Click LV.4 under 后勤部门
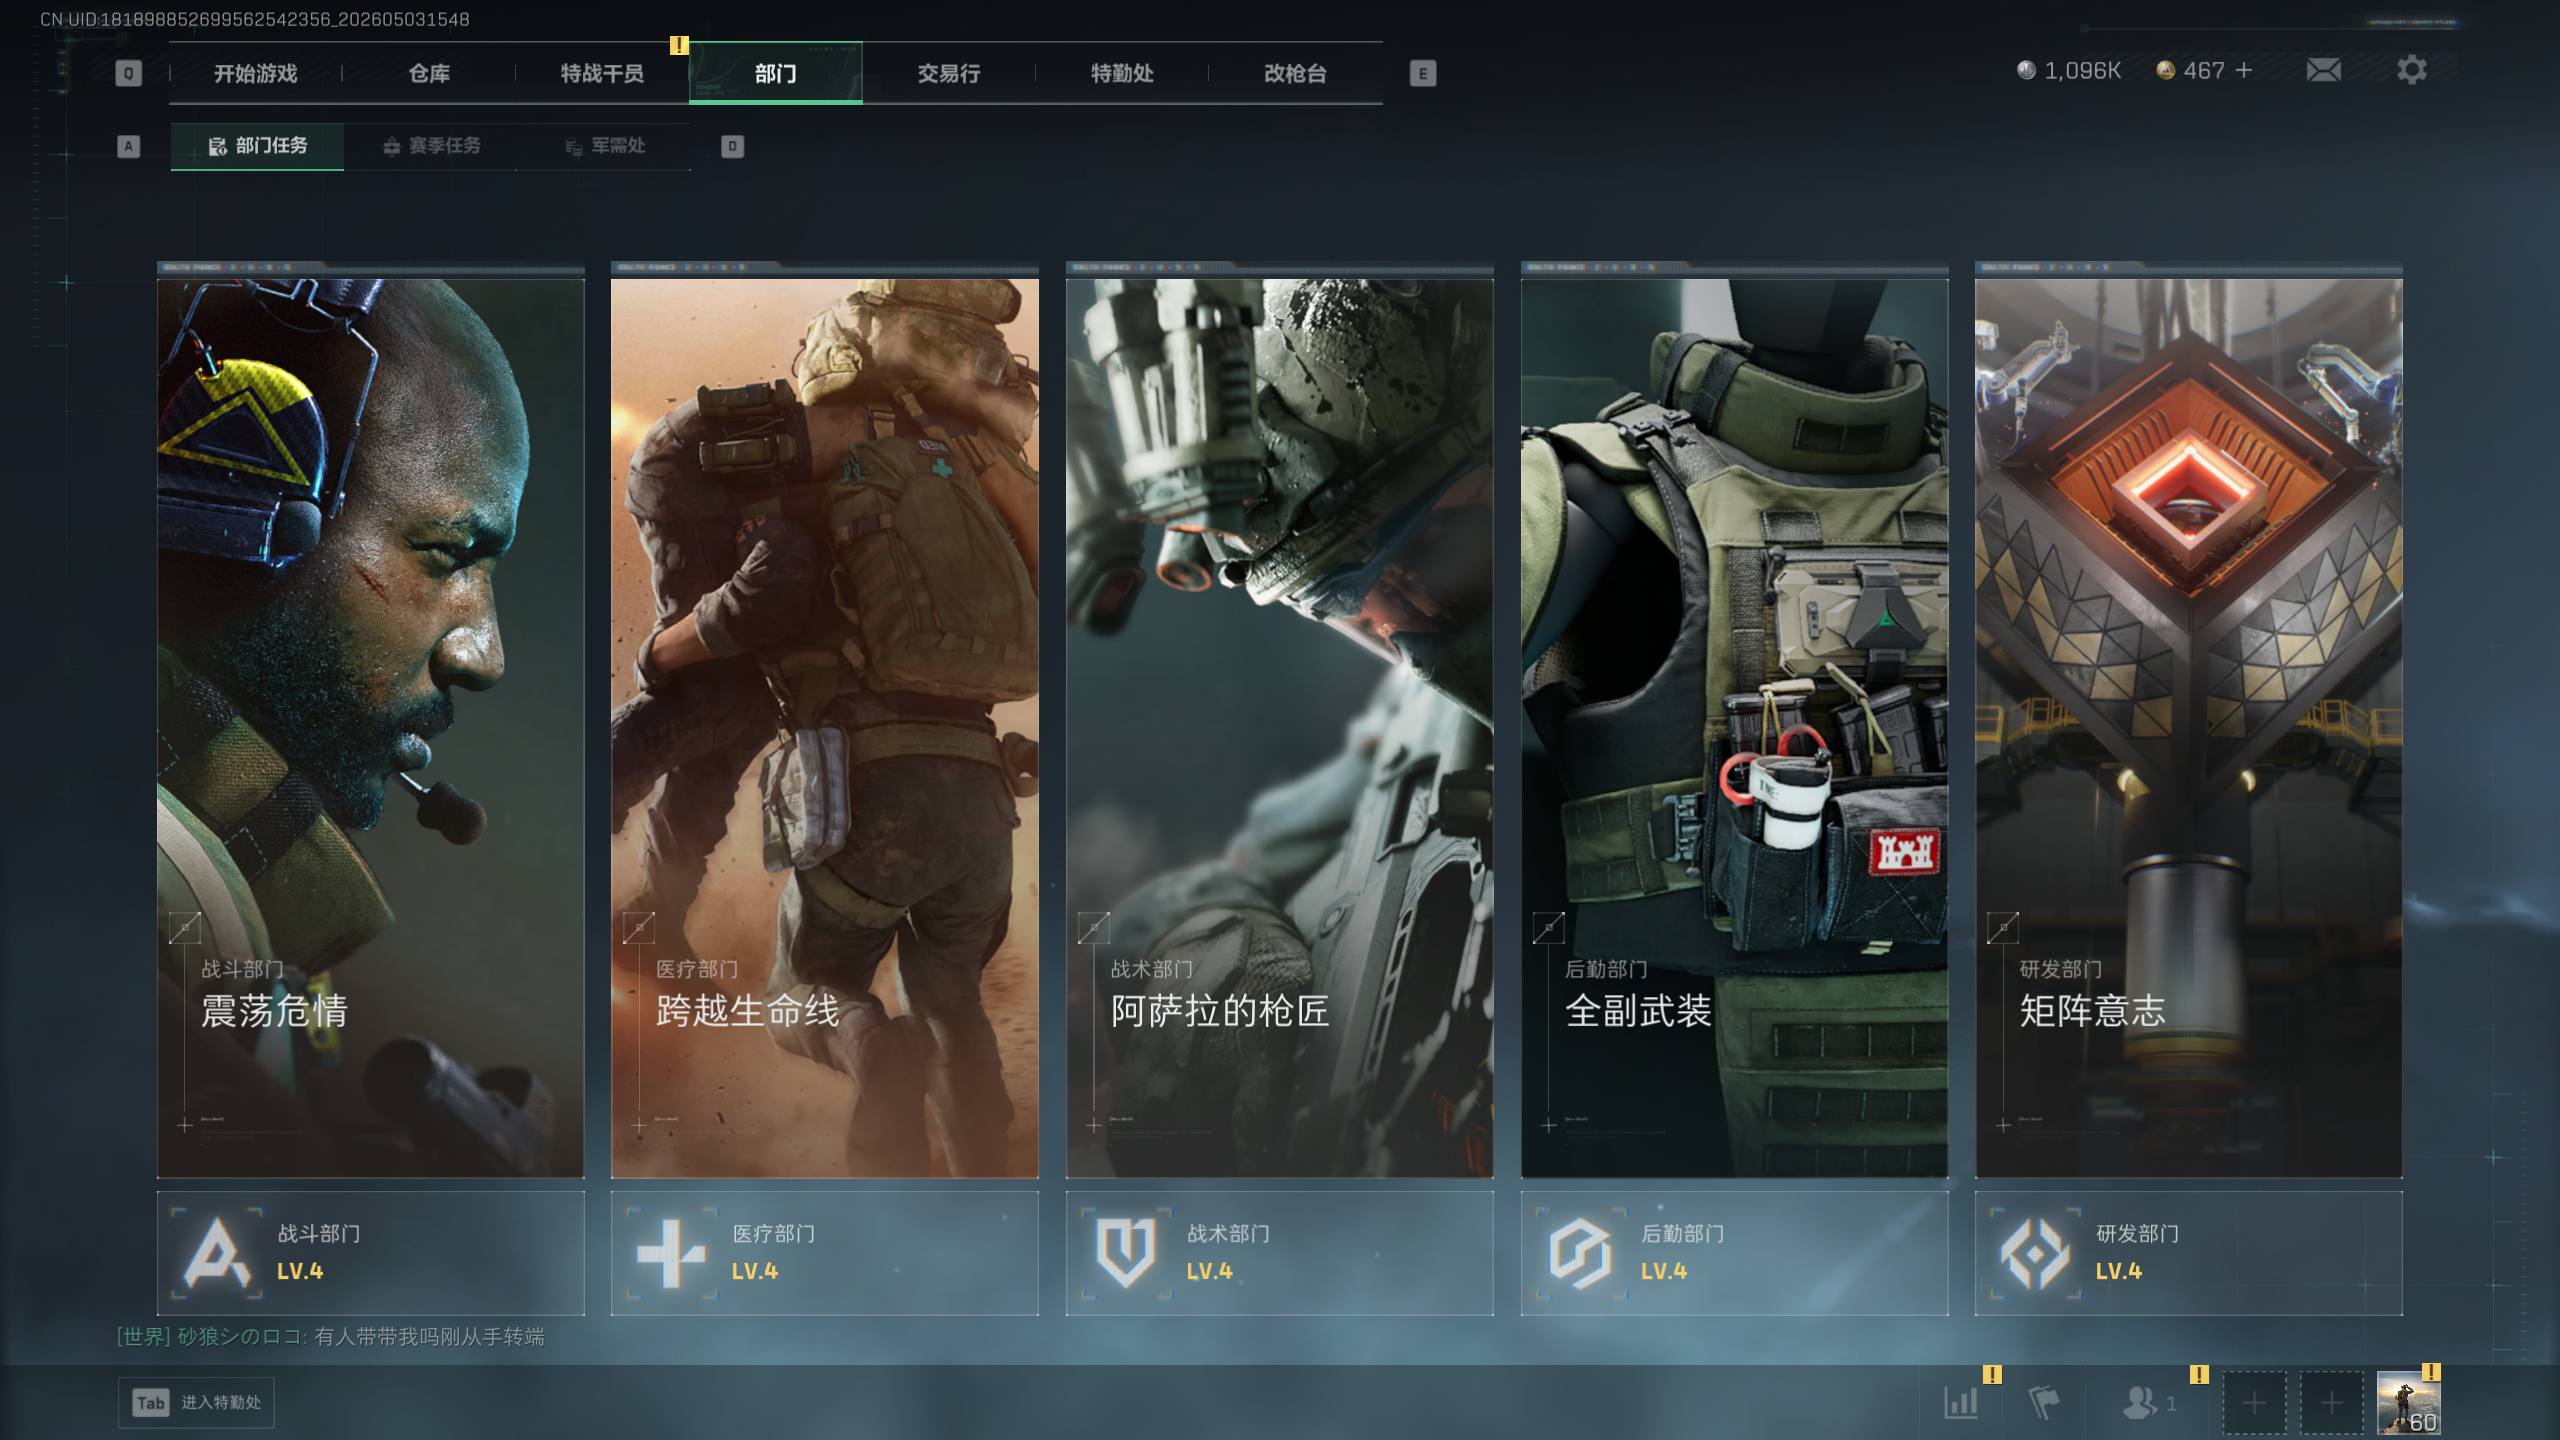2560x1440 pixels. point(1664,1271)
